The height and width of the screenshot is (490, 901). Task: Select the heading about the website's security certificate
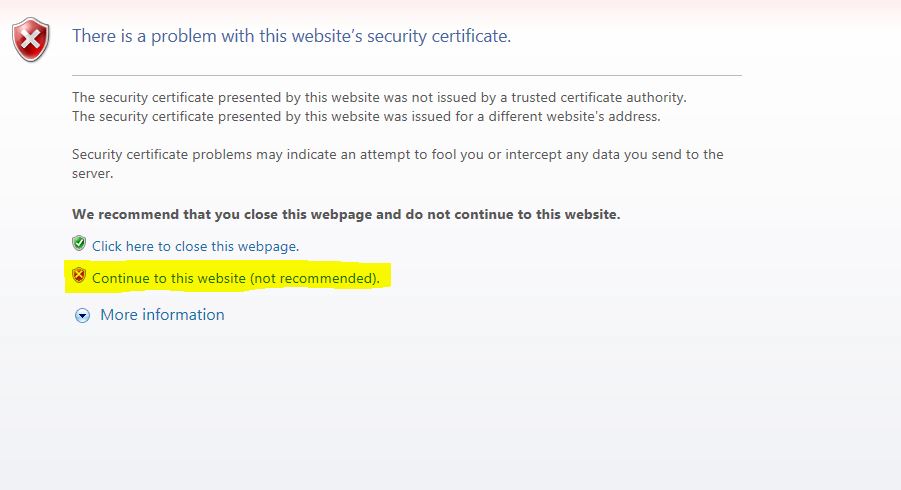tap(291, 36)
